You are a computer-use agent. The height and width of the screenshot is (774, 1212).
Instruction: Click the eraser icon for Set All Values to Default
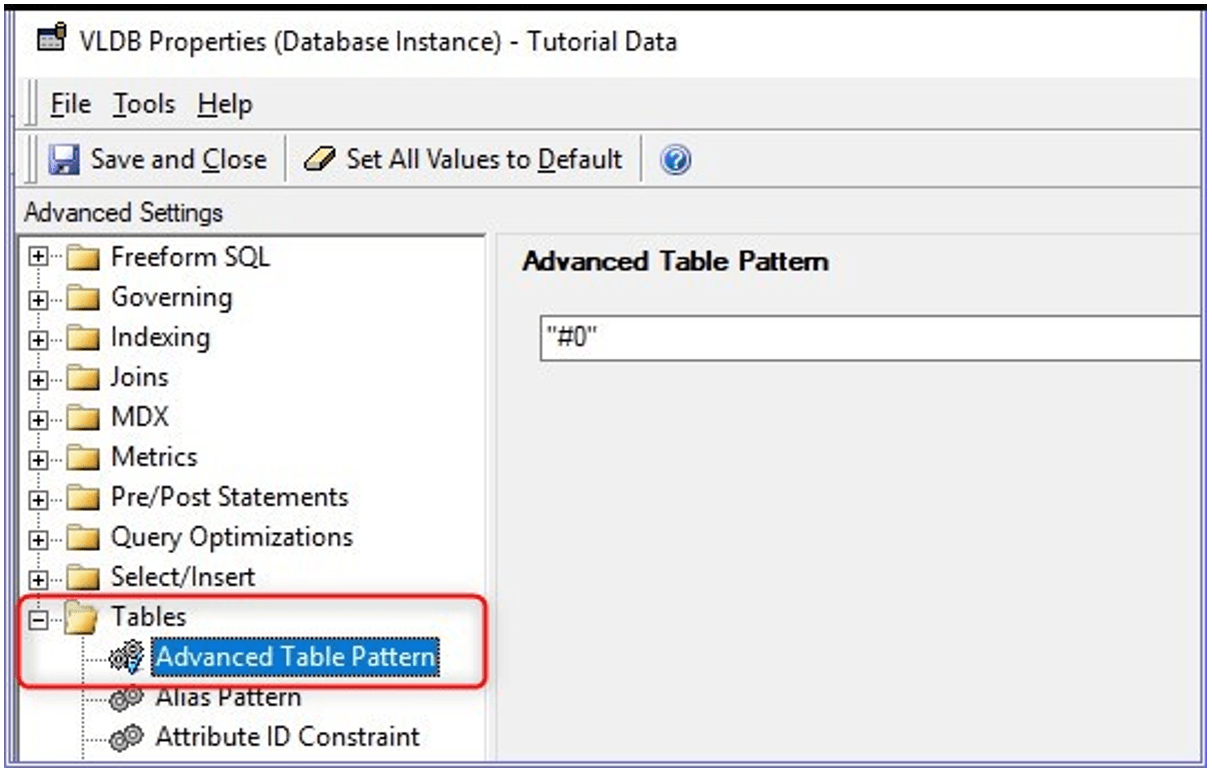tap(319, 160)
